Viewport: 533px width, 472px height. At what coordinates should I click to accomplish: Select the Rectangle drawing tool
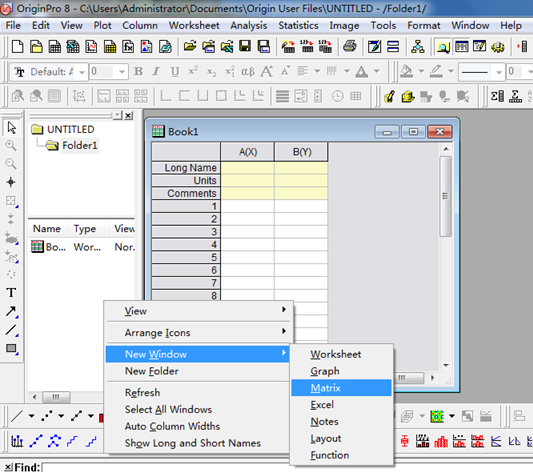click(11, 348)
